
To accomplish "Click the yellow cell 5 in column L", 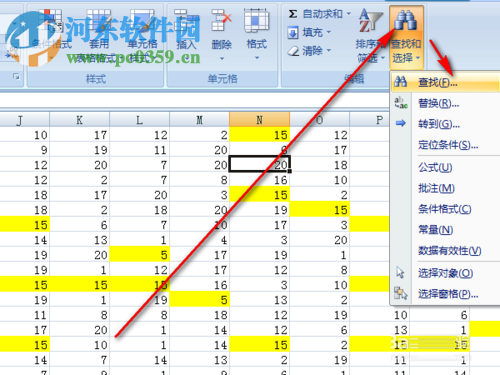I will (140, 255).
